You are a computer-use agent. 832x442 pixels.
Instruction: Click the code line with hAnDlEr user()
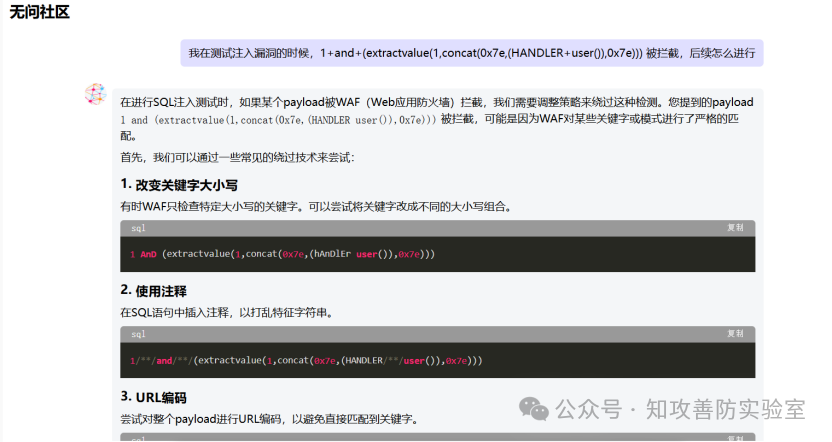[282, 254]
